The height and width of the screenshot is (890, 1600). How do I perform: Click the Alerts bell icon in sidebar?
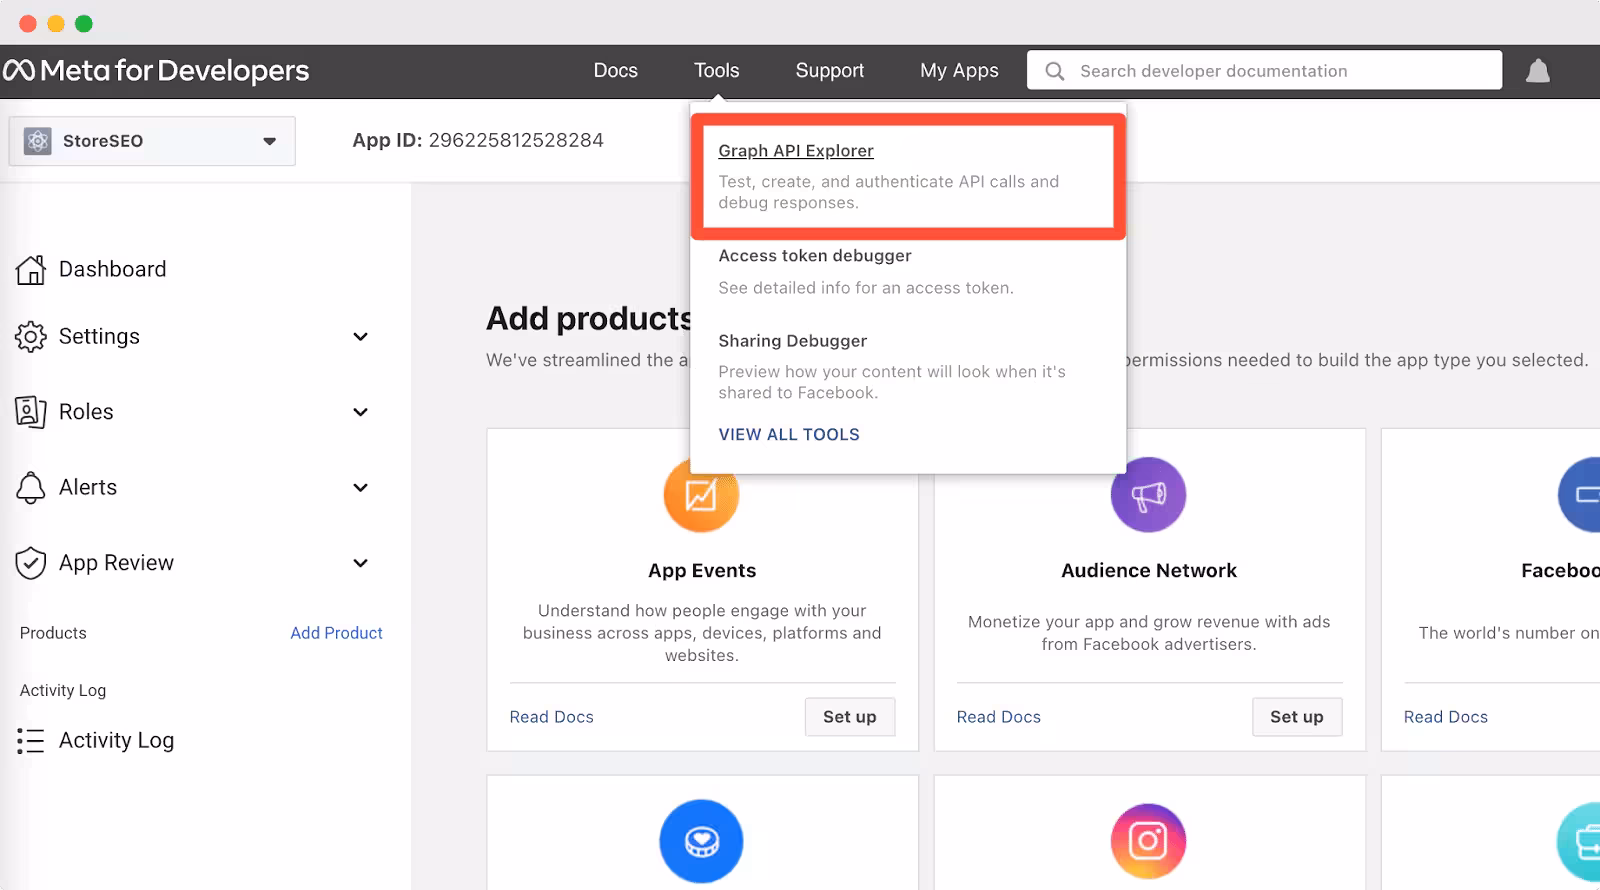pos(31,487)
